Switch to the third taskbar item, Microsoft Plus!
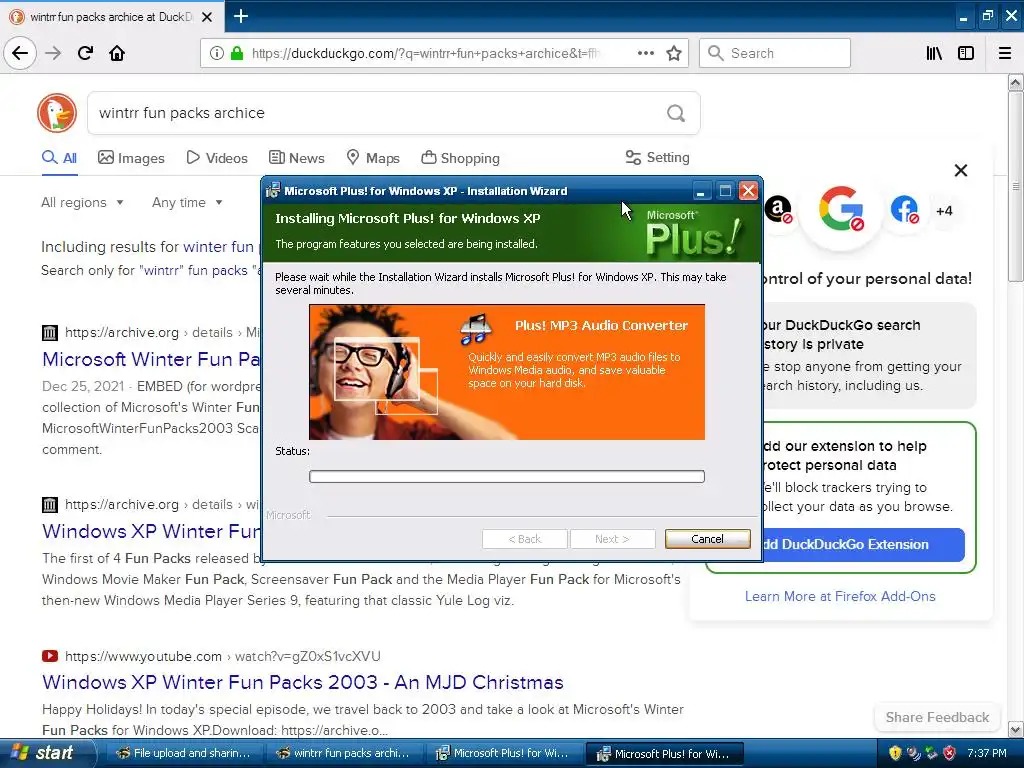Viewport: 1024px width, 768px height. coord(504,753)
